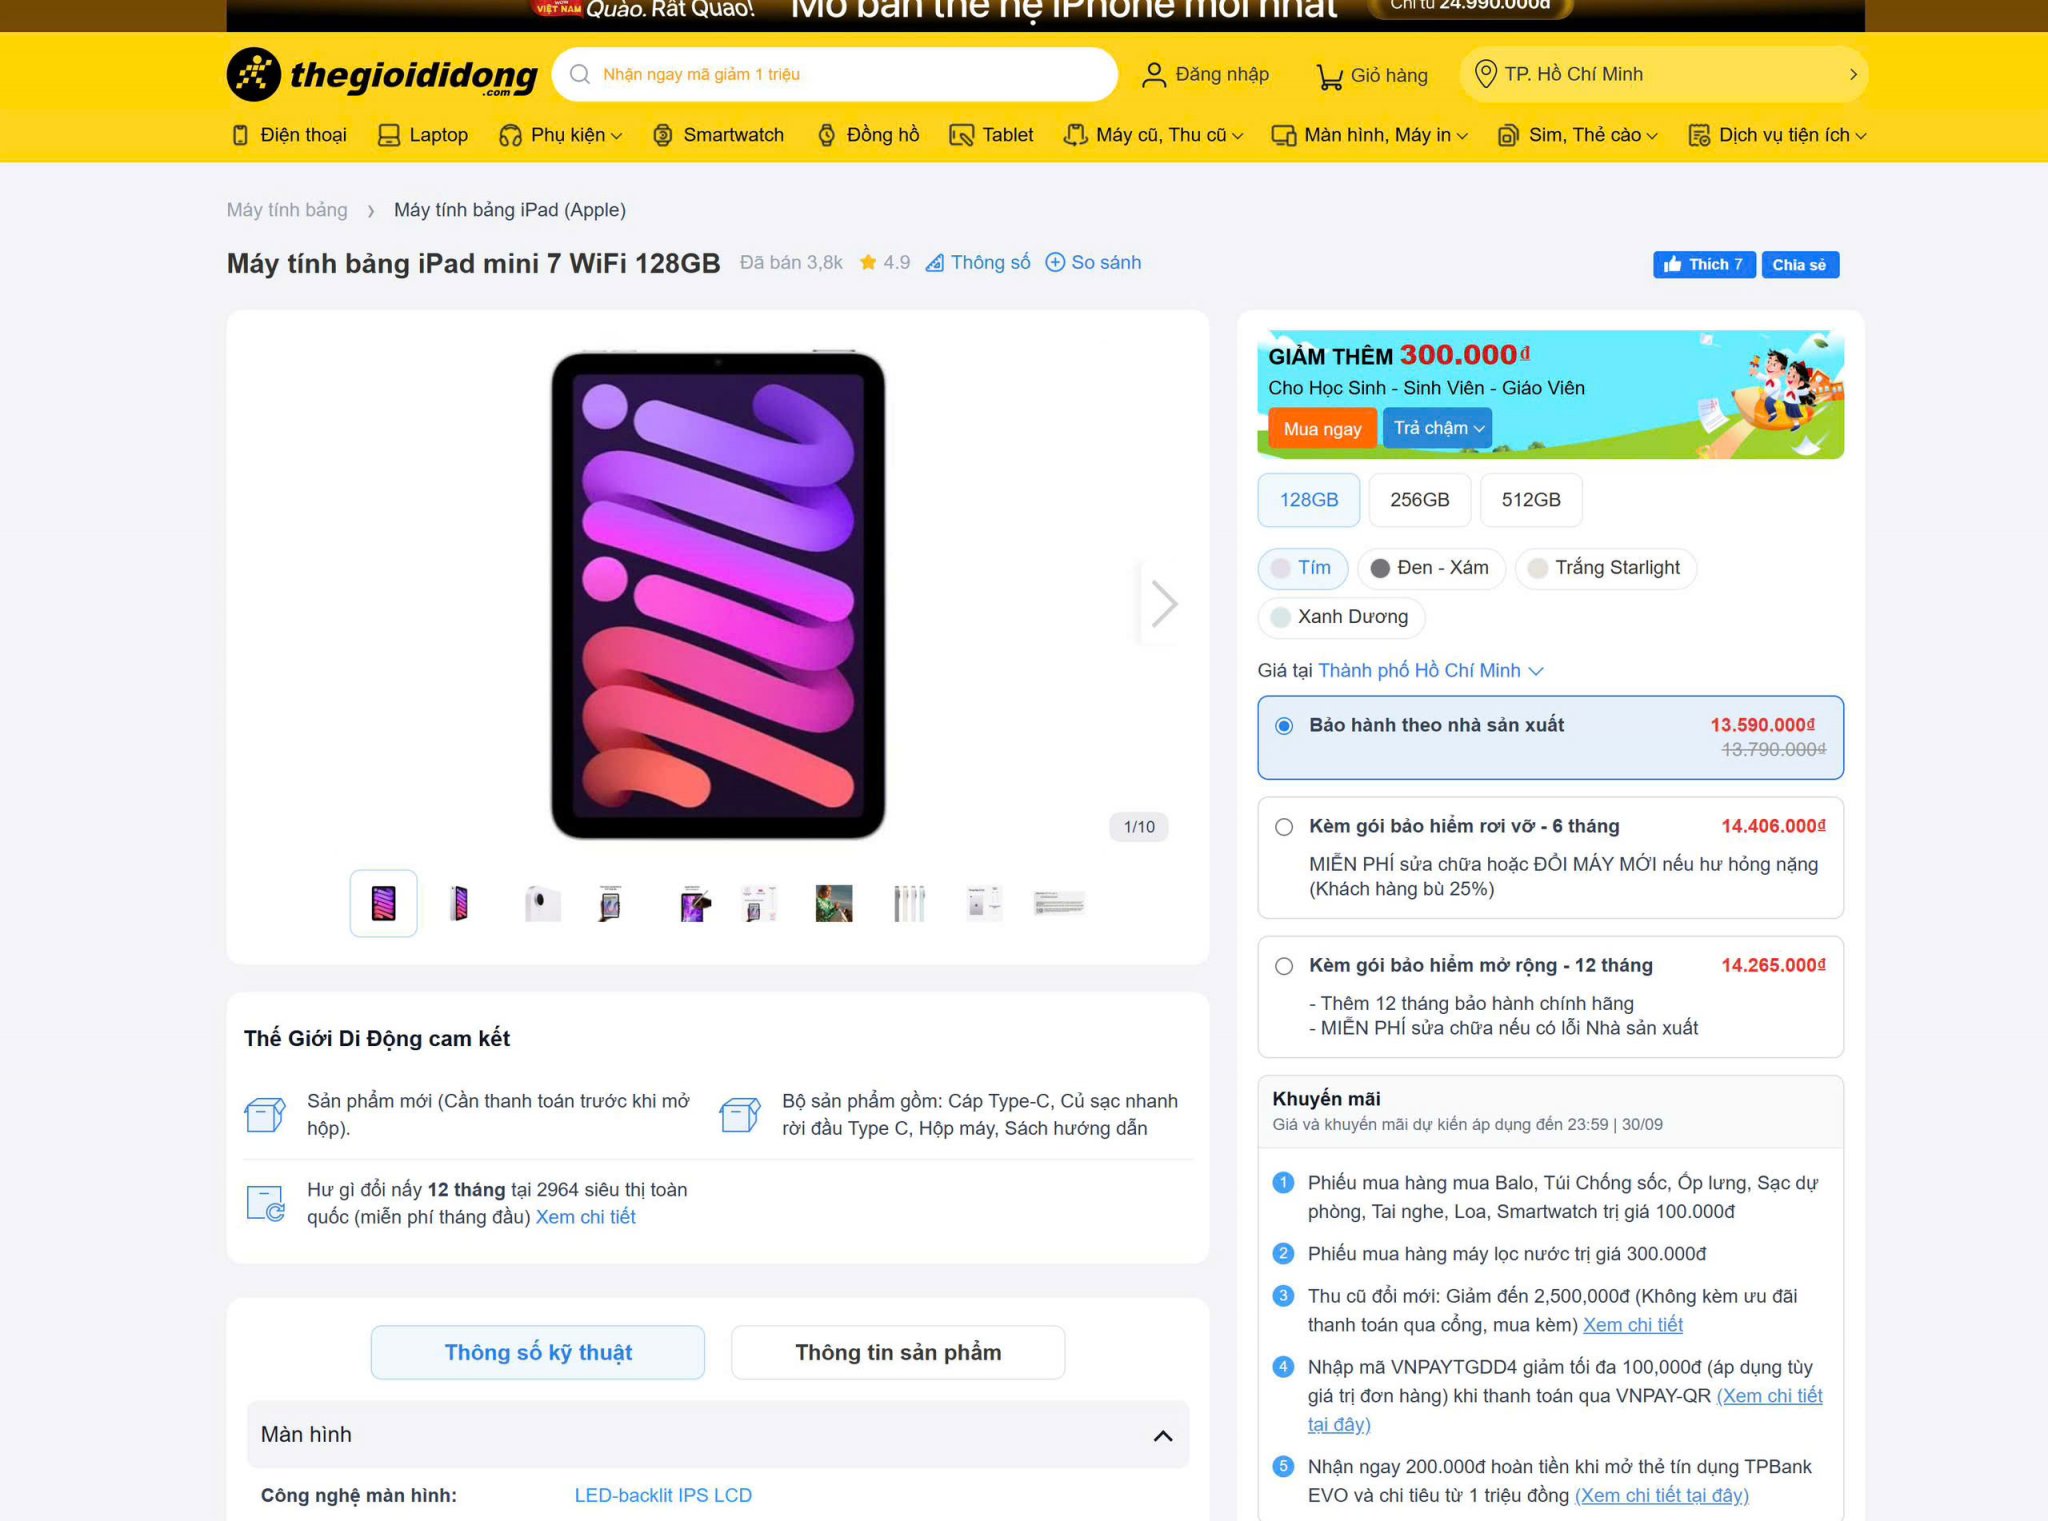The height and width of the screenshot is (1521, 2048).
Task: Select Bảo hành theo nhà sản xuất radio
Action: (x=1284, y=726)
